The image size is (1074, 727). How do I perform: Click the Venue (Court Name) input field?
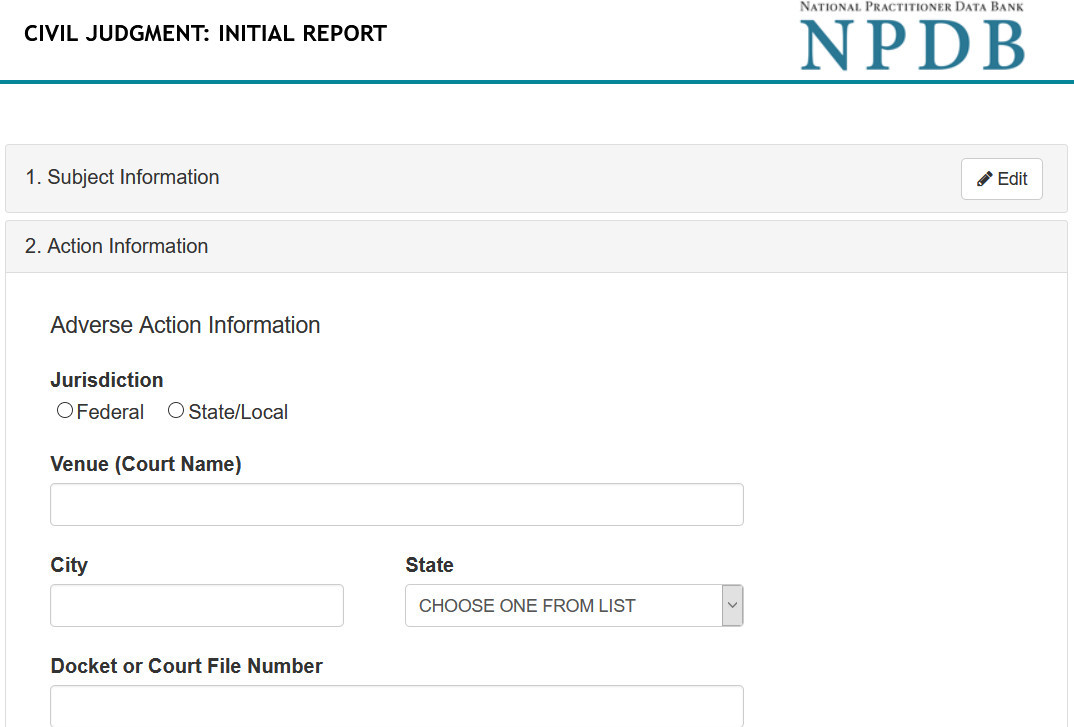[x=397, y=504]
